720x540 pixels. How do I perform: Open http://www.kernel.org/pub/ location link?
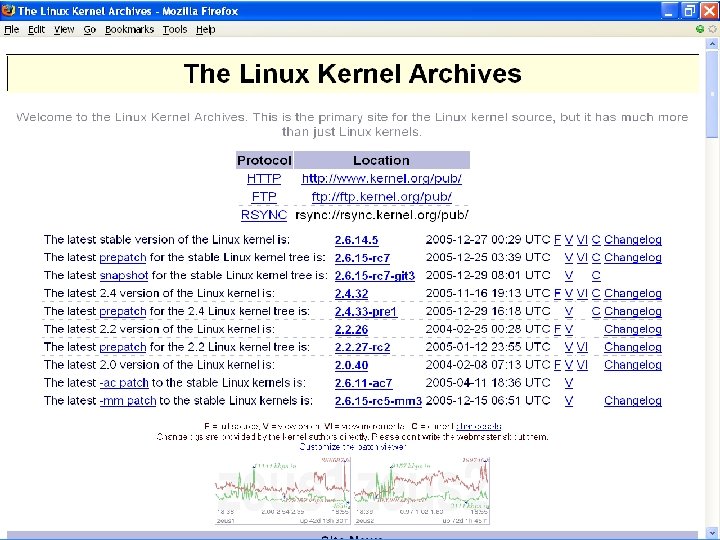(x=382, y=179)
